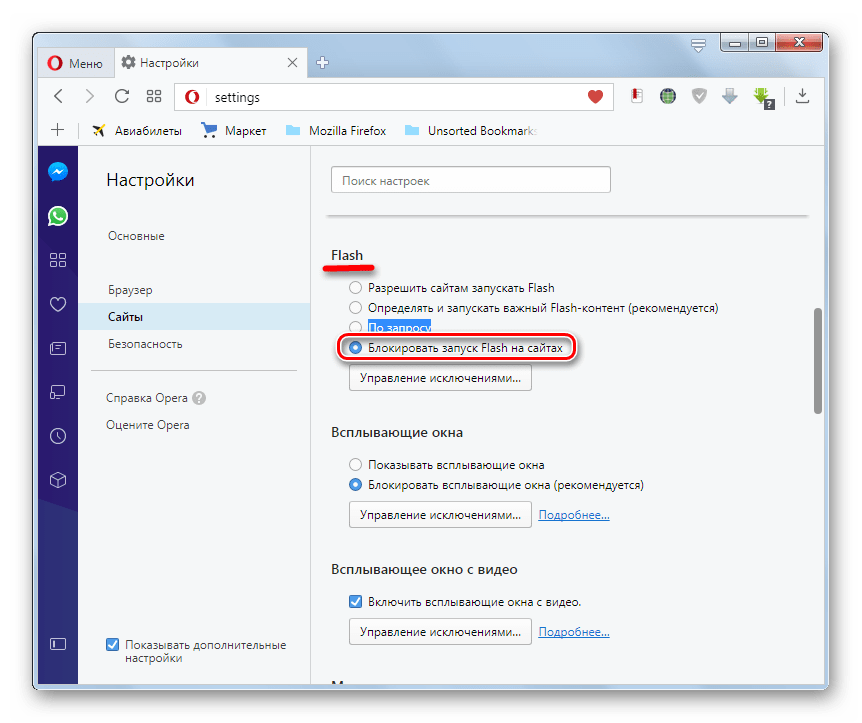The width and height of the screenshot is (862, 723).
Task: Click the 'Поиск настроек' search field
Action: coord(470,181)
